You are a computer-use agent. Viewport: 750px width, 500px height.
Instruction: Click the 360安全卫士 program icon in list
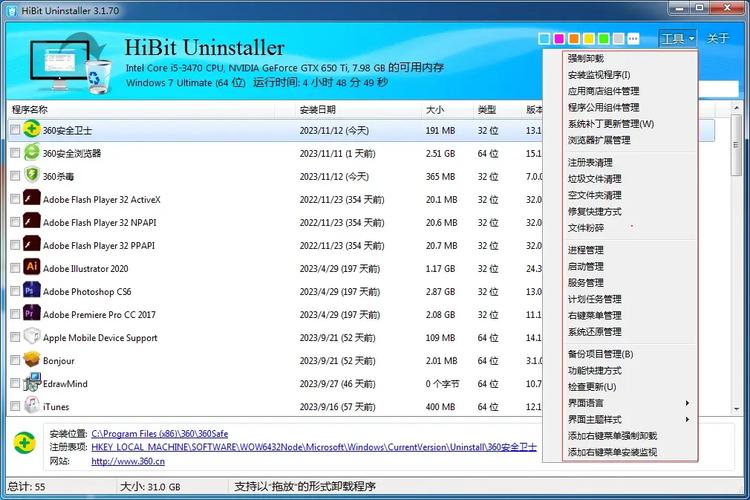(x=32, y=129)
